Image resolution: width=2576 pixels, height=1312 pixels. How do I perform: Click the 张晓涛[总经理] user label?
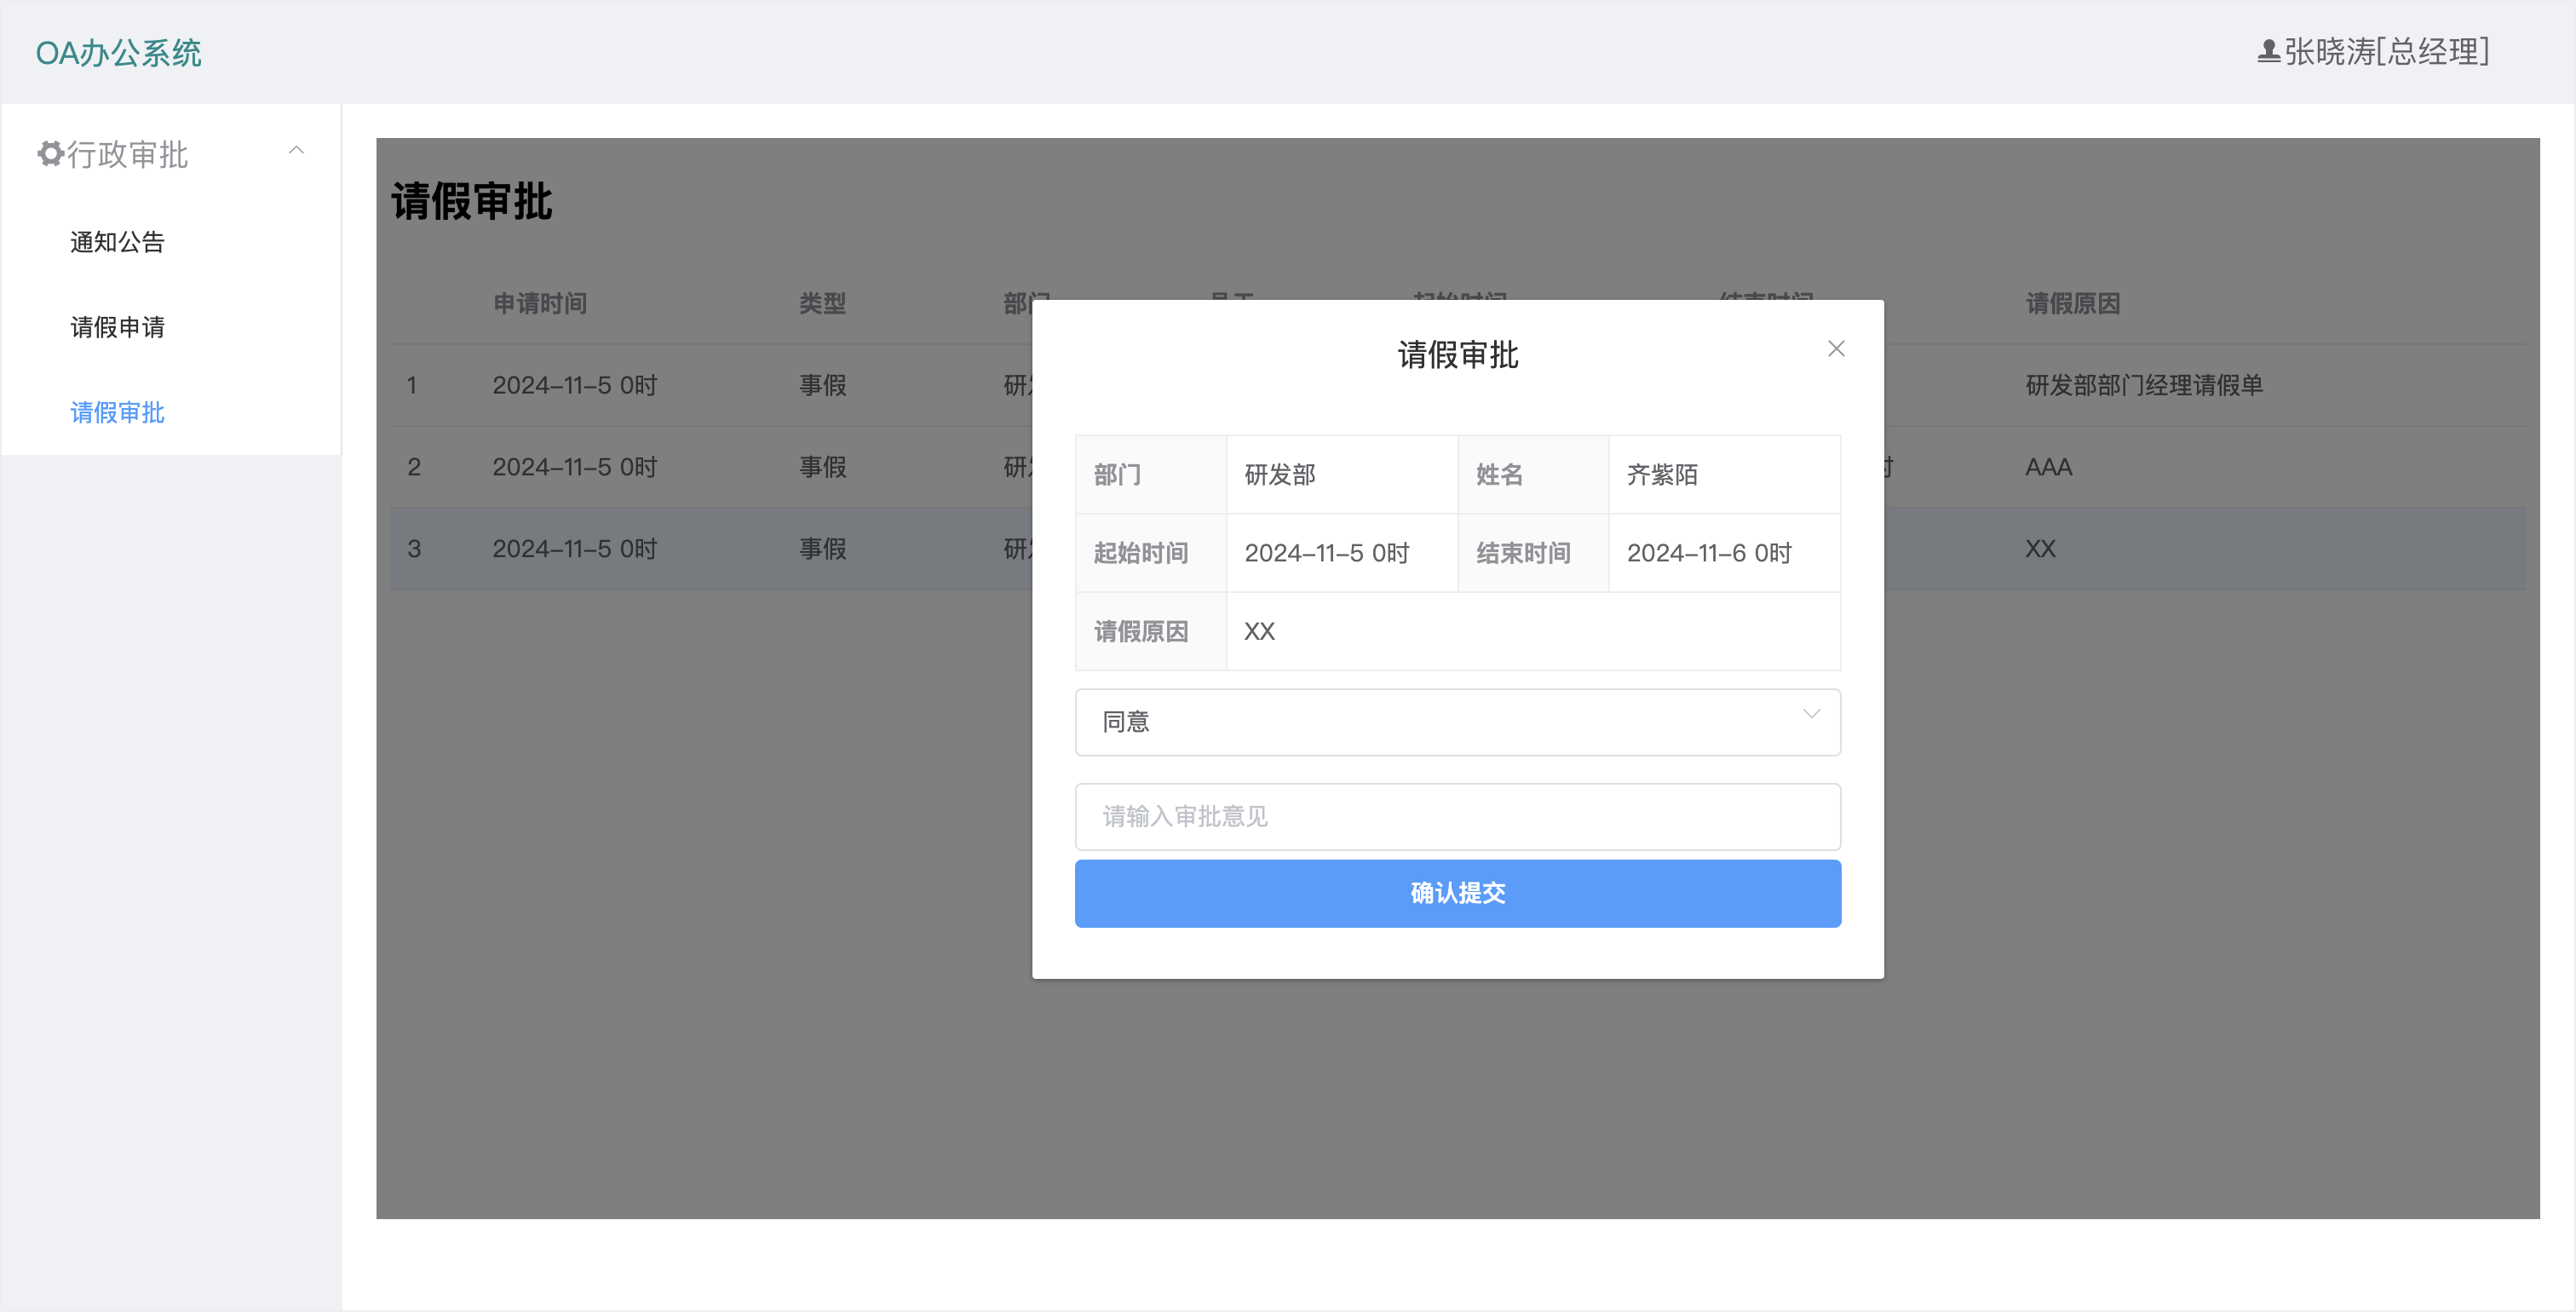(x=2386, y=51)
